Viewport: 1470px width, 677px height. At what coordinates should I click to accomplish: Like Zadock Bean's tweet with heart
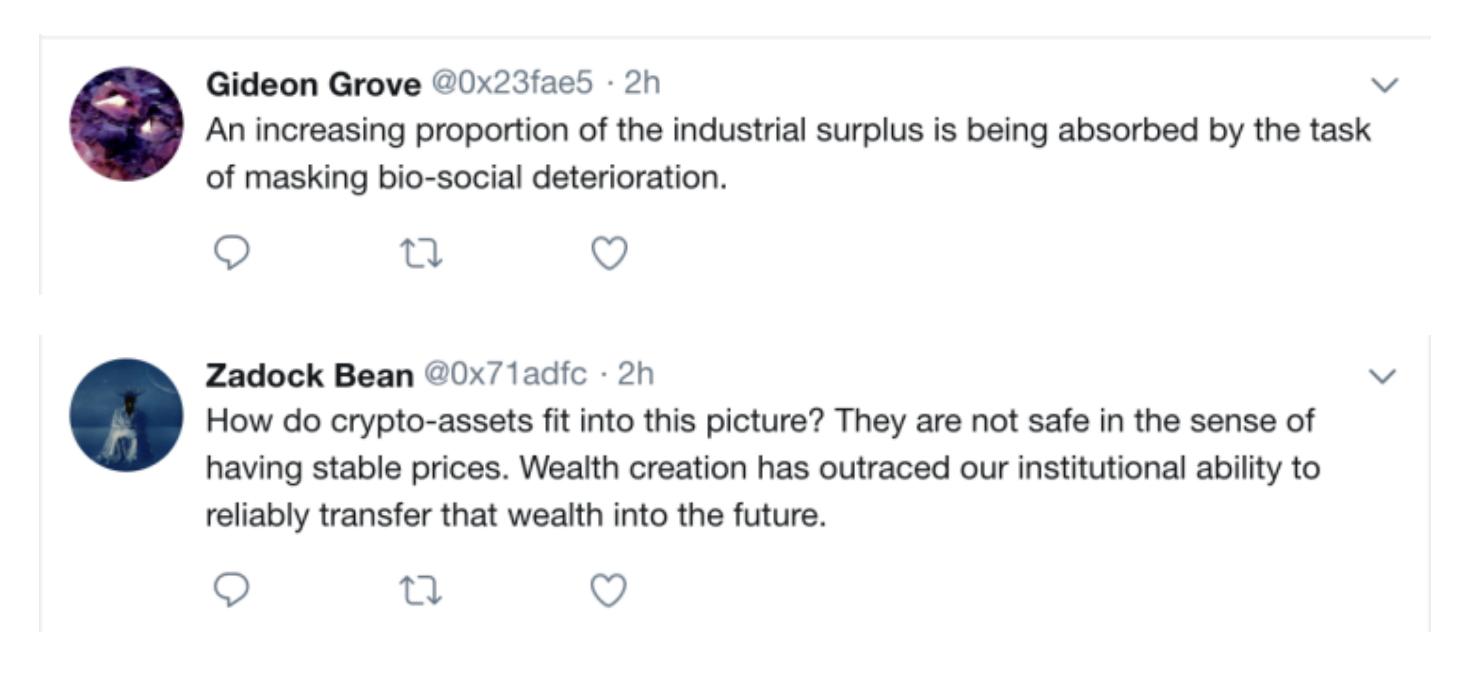[609, 590]
